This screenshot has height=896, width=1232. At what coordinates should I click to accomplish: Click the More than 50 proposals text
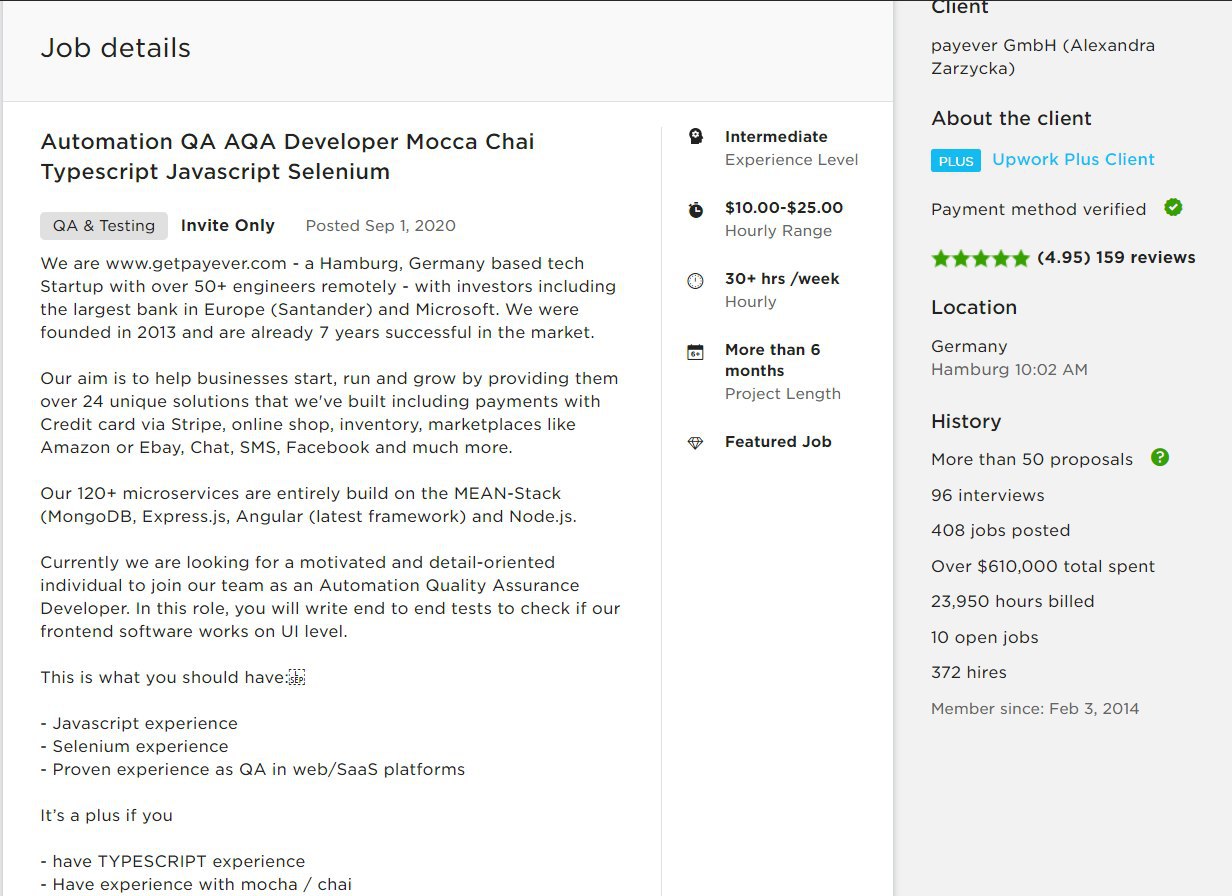click(x=1032, y=459)
